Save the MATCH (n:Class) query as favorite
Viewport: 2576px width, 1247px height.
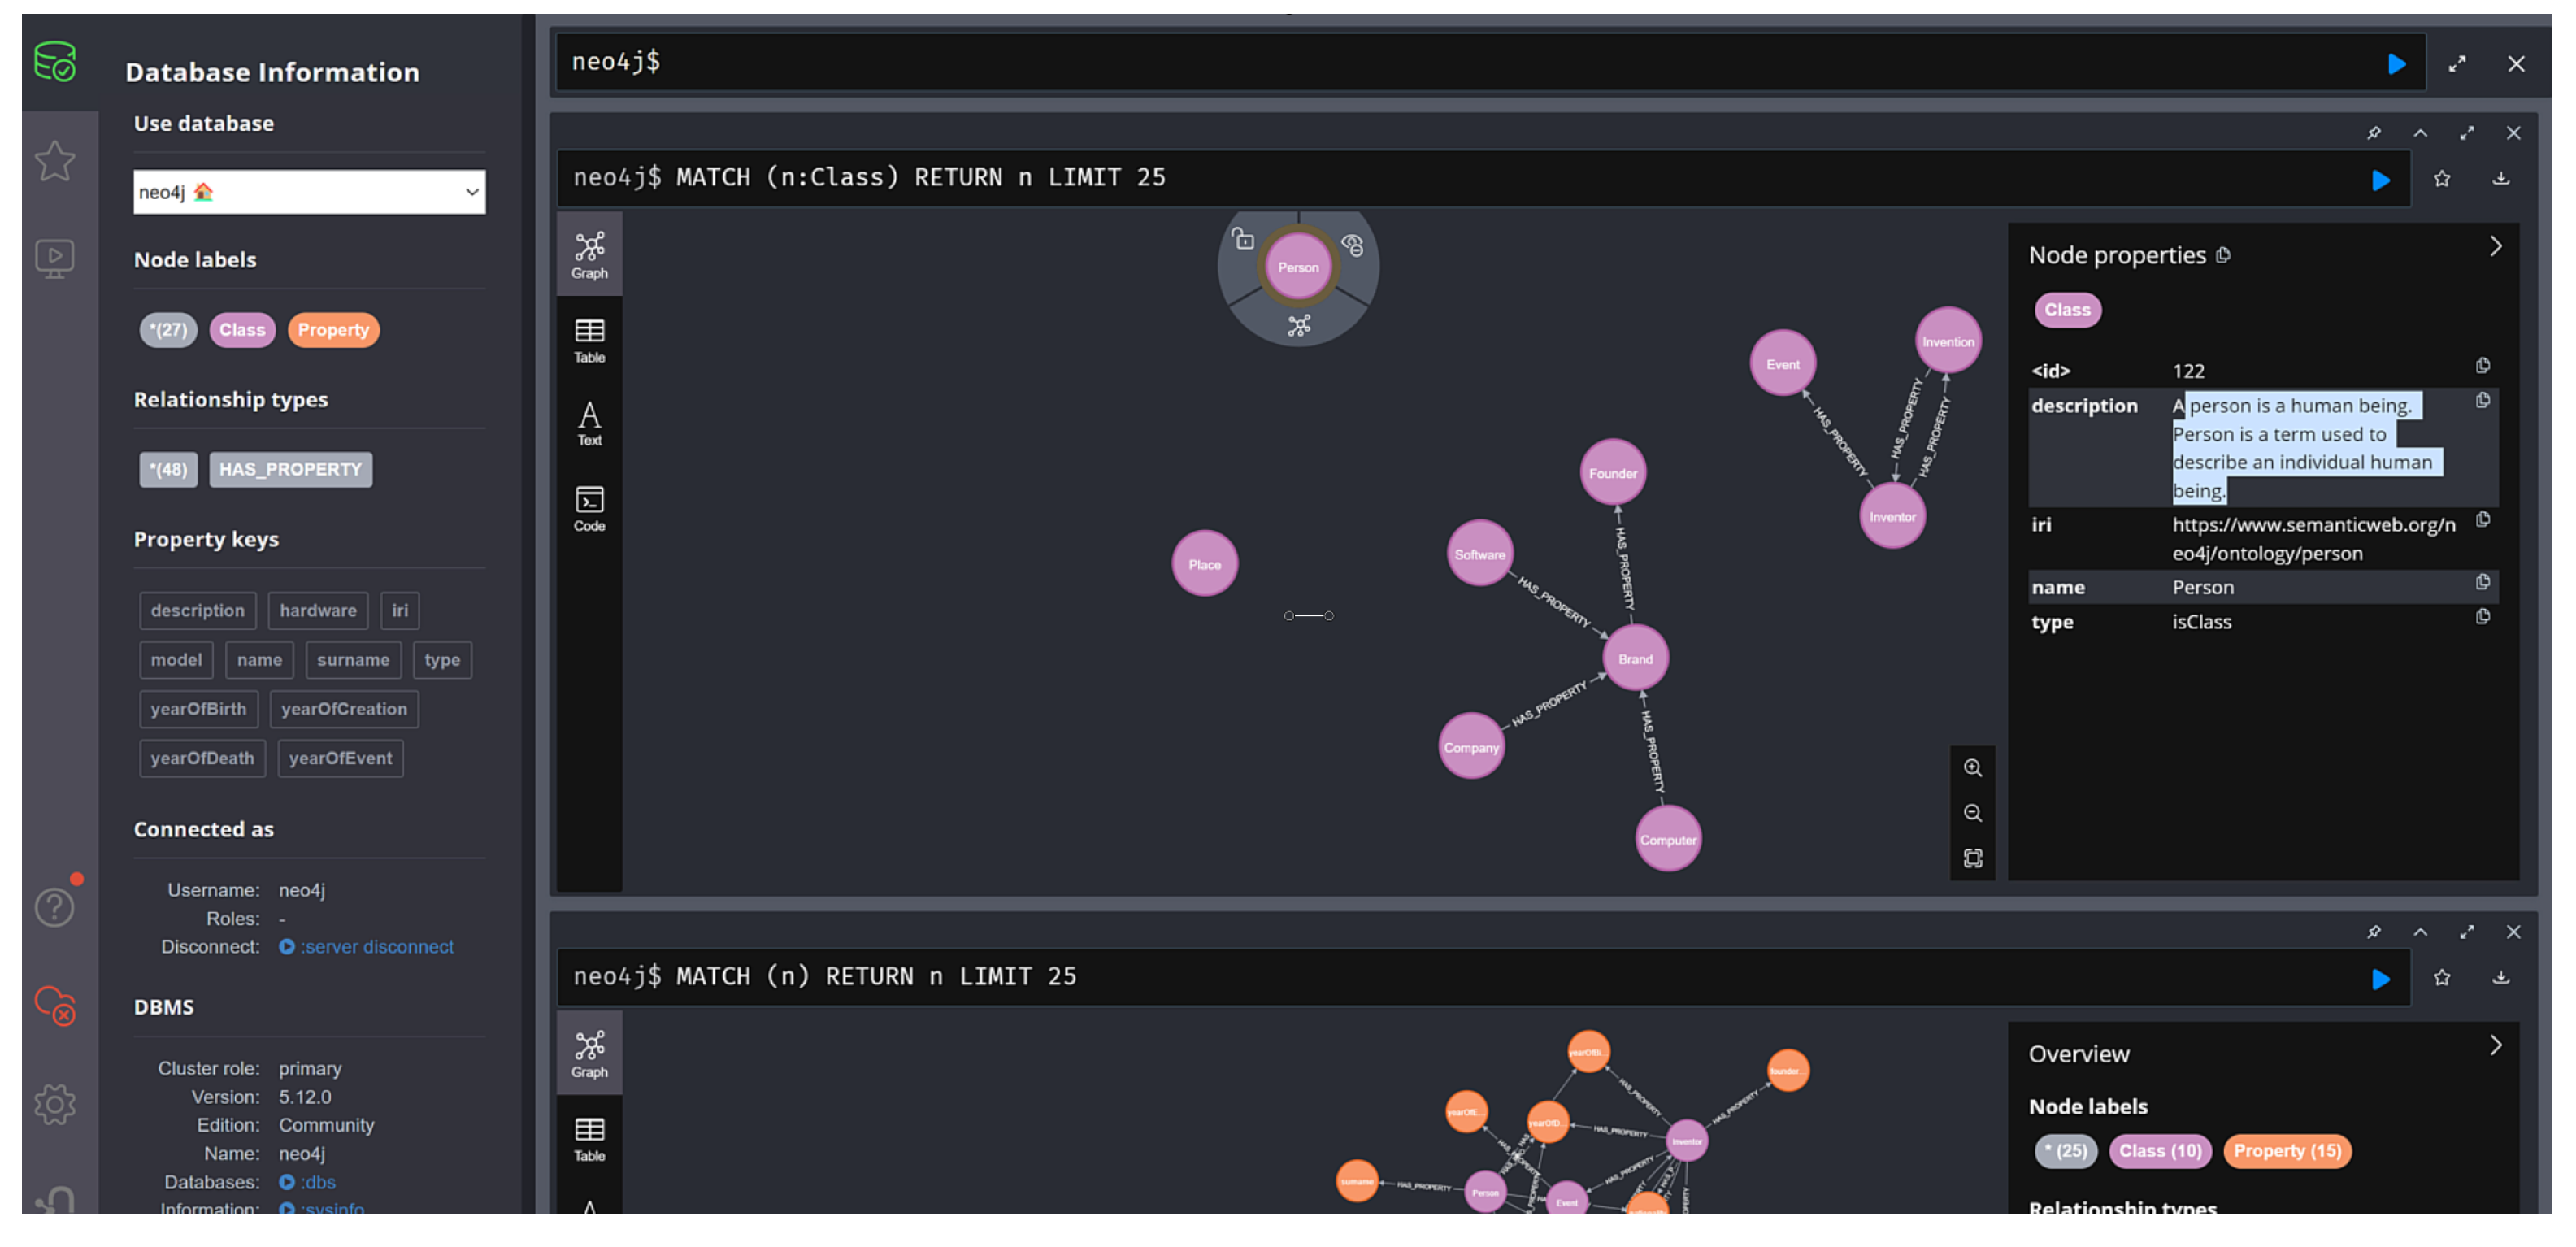2441,179
